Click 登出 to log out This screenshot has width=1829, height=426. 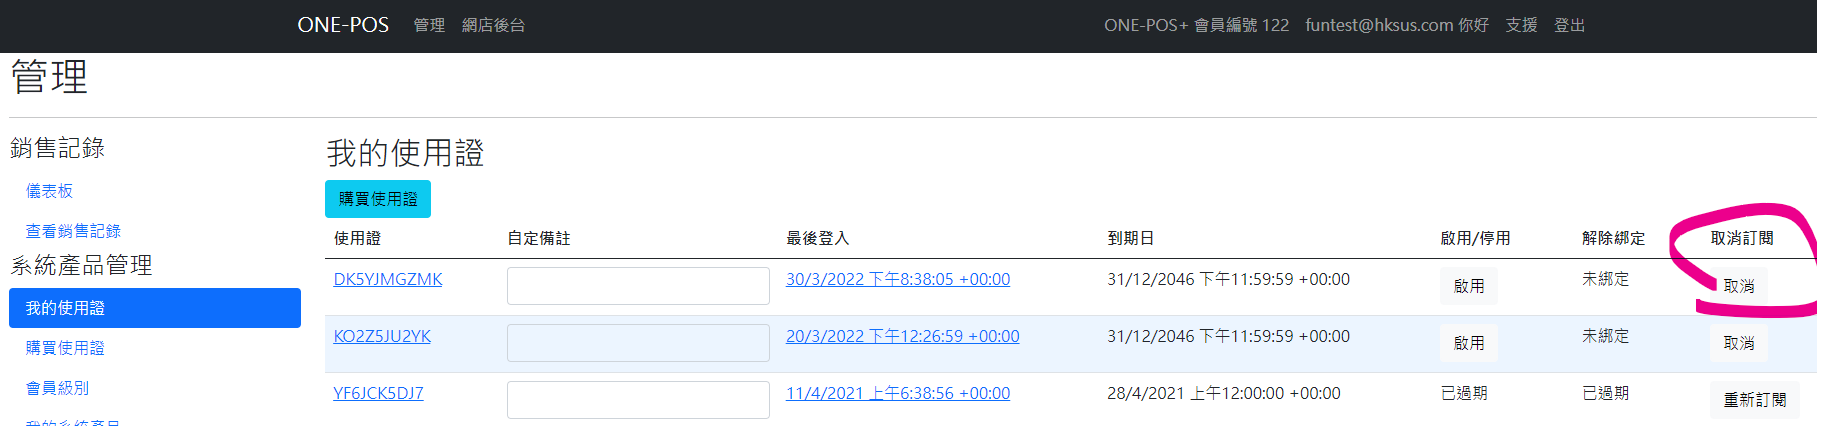pyautogui.click(x=1569, y=25)
